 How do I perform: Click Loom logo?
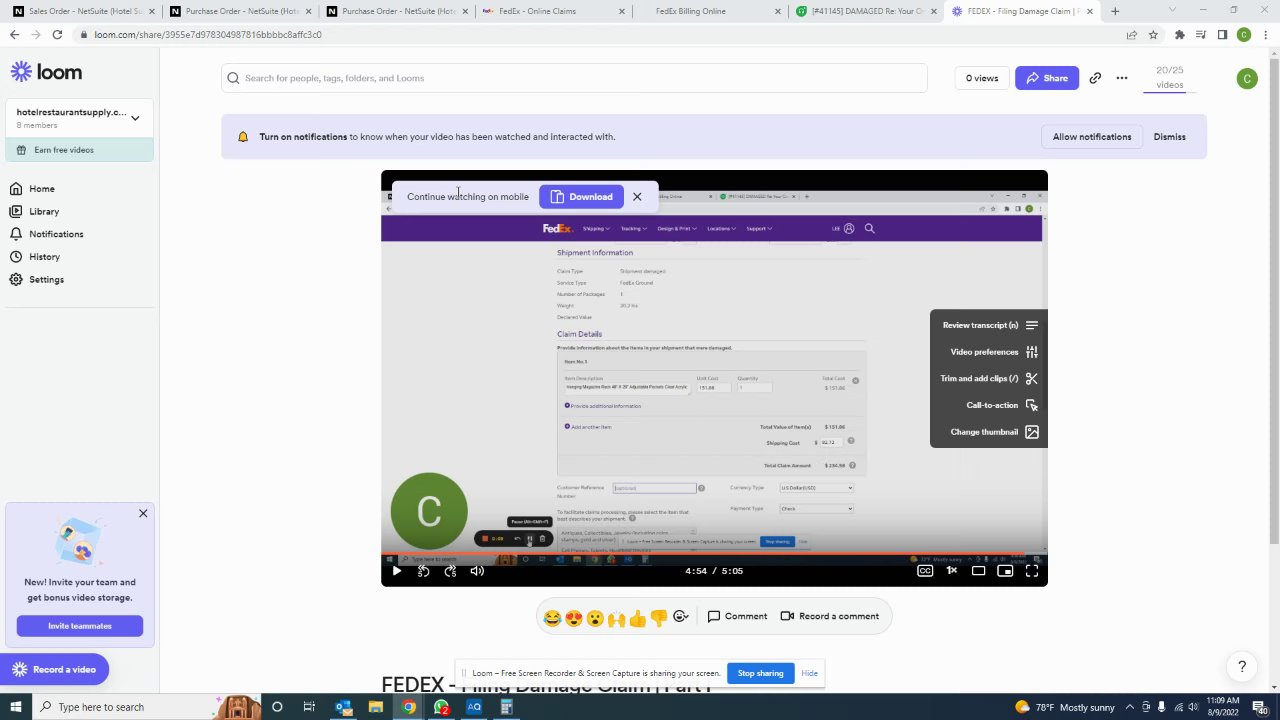pos(46,72)
